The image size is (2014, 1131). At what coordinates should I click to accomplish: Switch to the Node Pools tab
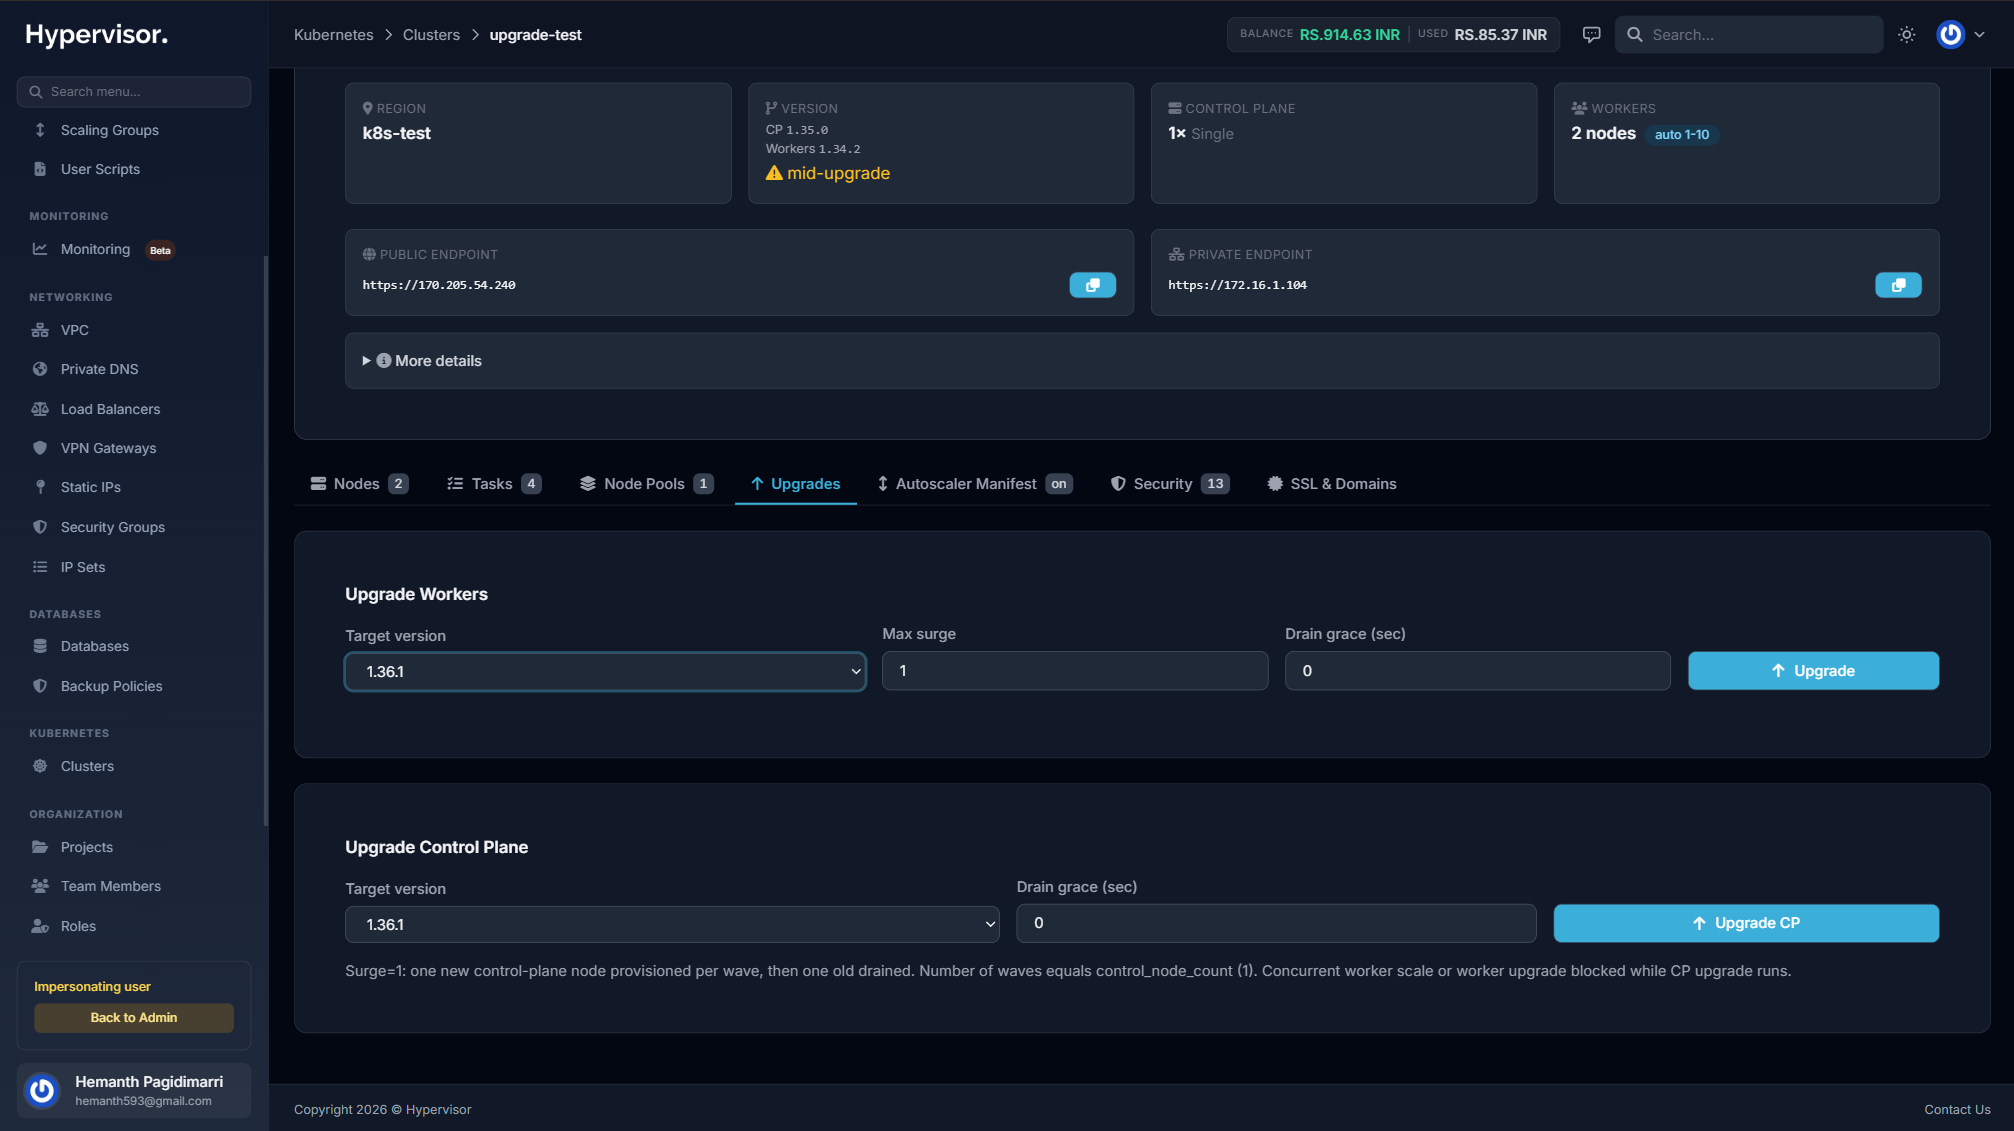646,484
